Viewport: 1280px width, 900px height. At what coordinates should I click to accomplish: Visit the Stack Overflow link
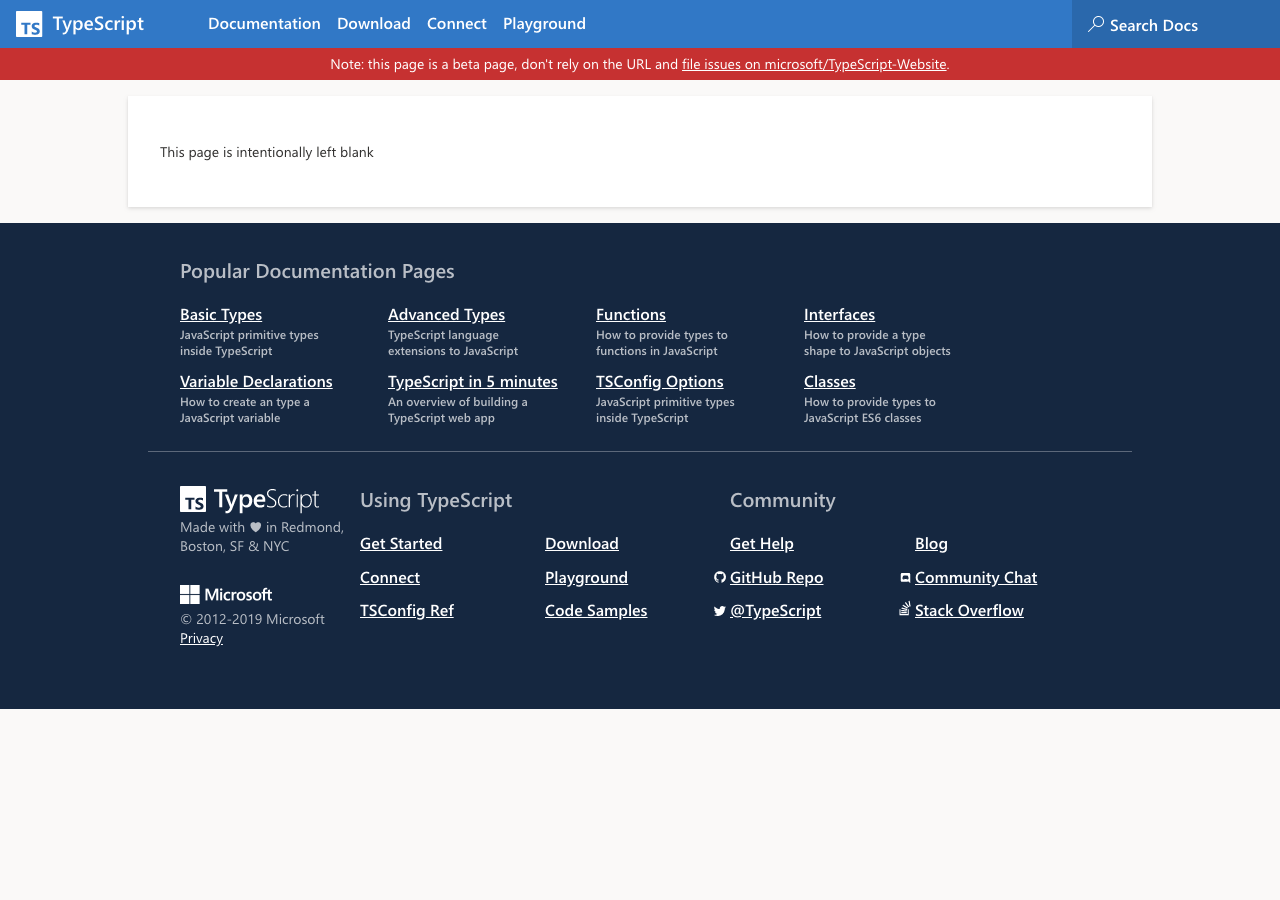click(x=969, y=610)
